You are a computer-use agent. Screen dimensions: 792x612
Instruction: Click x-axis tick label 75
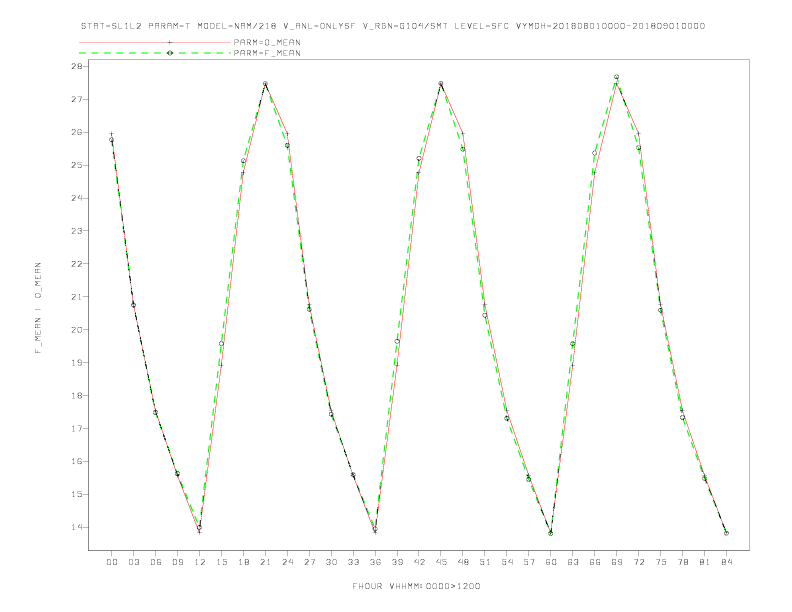coord(661,562)
